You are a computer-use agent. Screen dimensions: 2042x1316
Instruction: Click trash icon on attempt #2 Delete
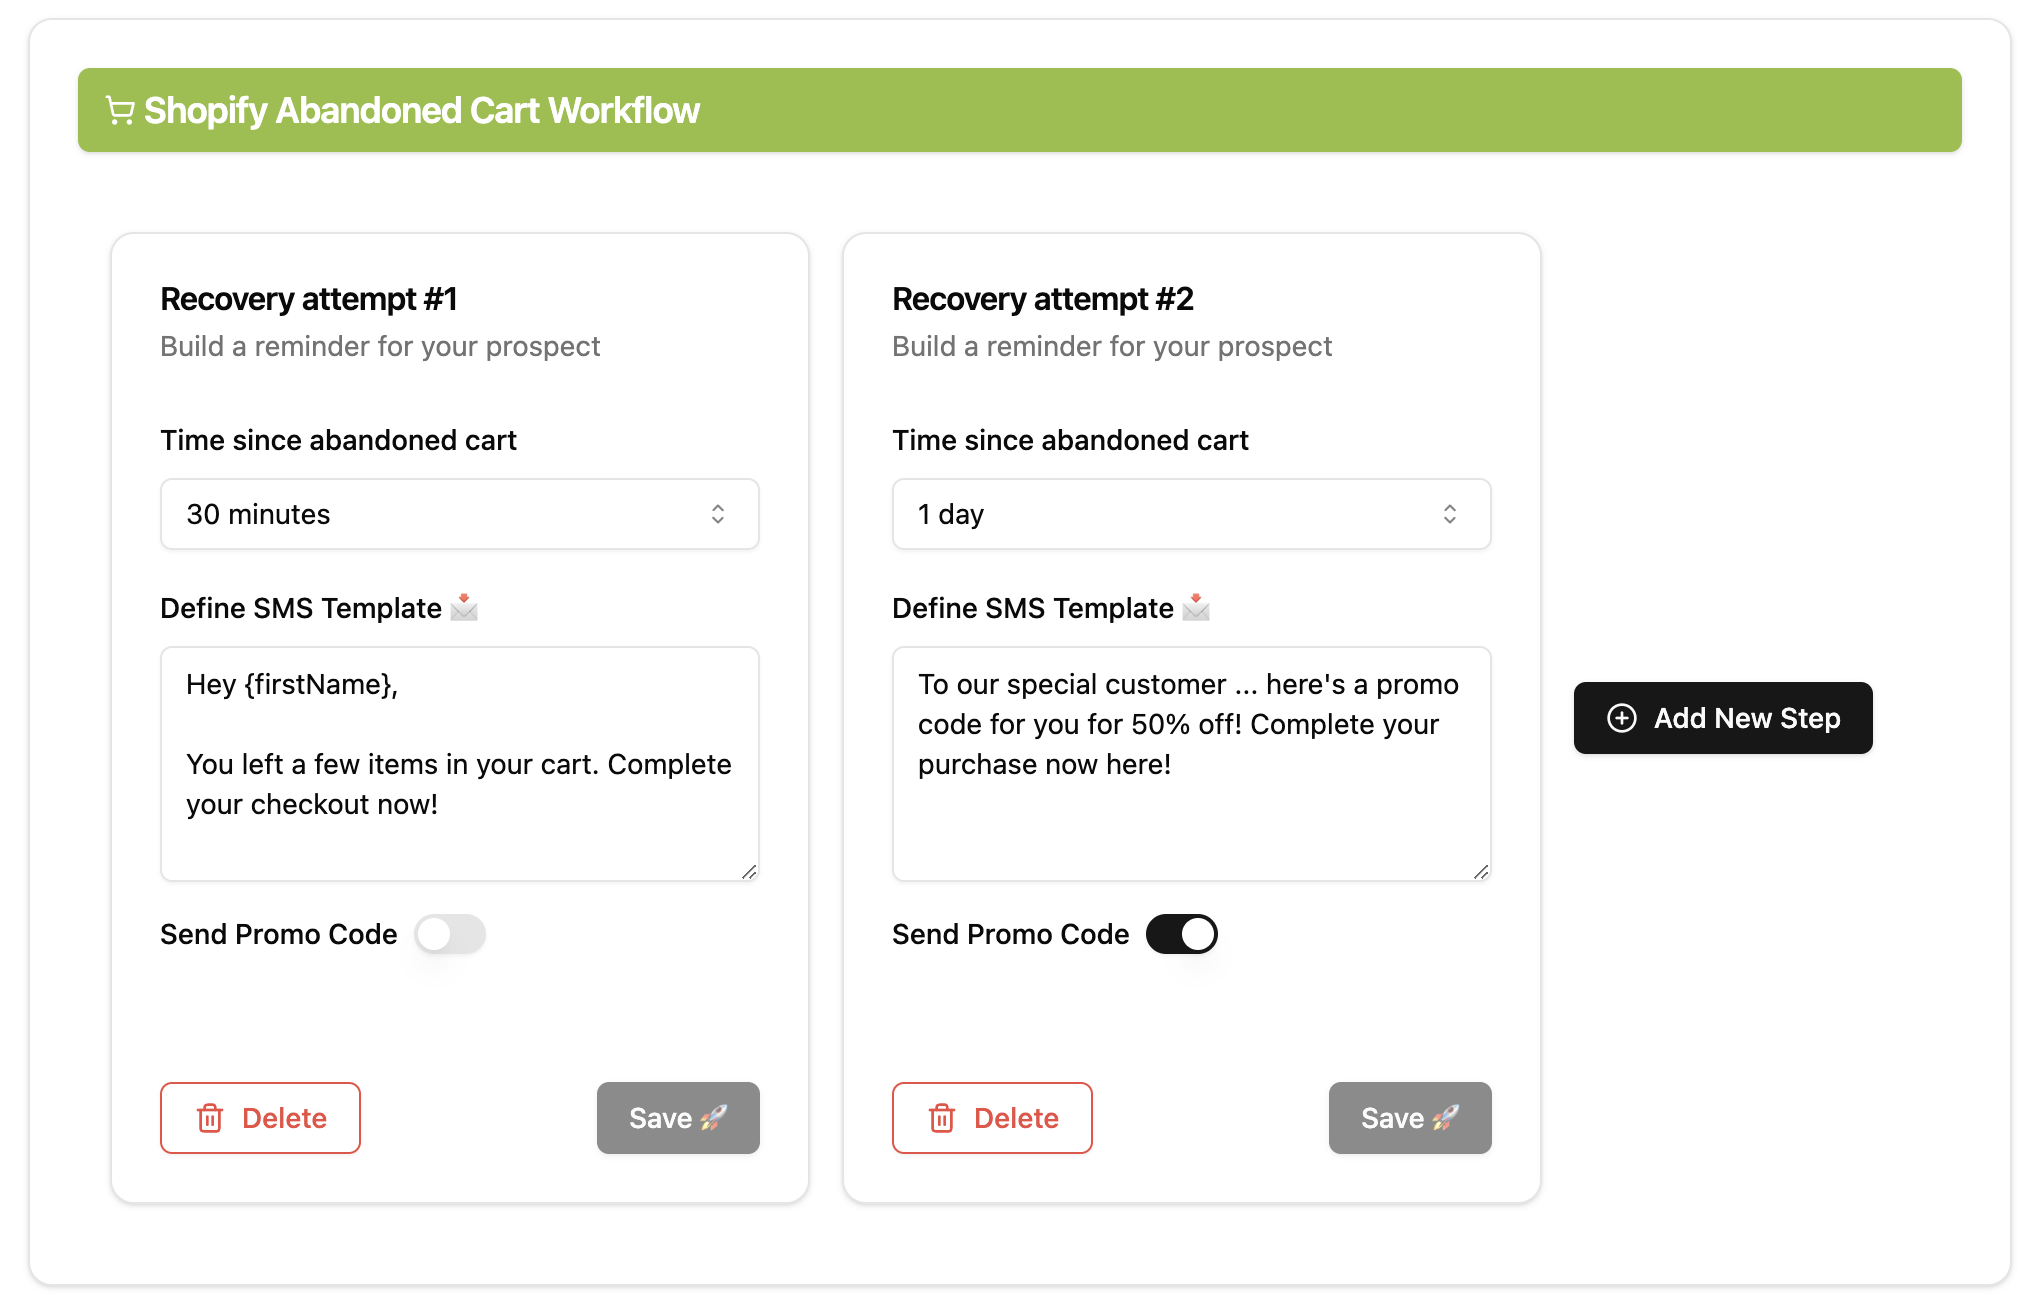942,1118
